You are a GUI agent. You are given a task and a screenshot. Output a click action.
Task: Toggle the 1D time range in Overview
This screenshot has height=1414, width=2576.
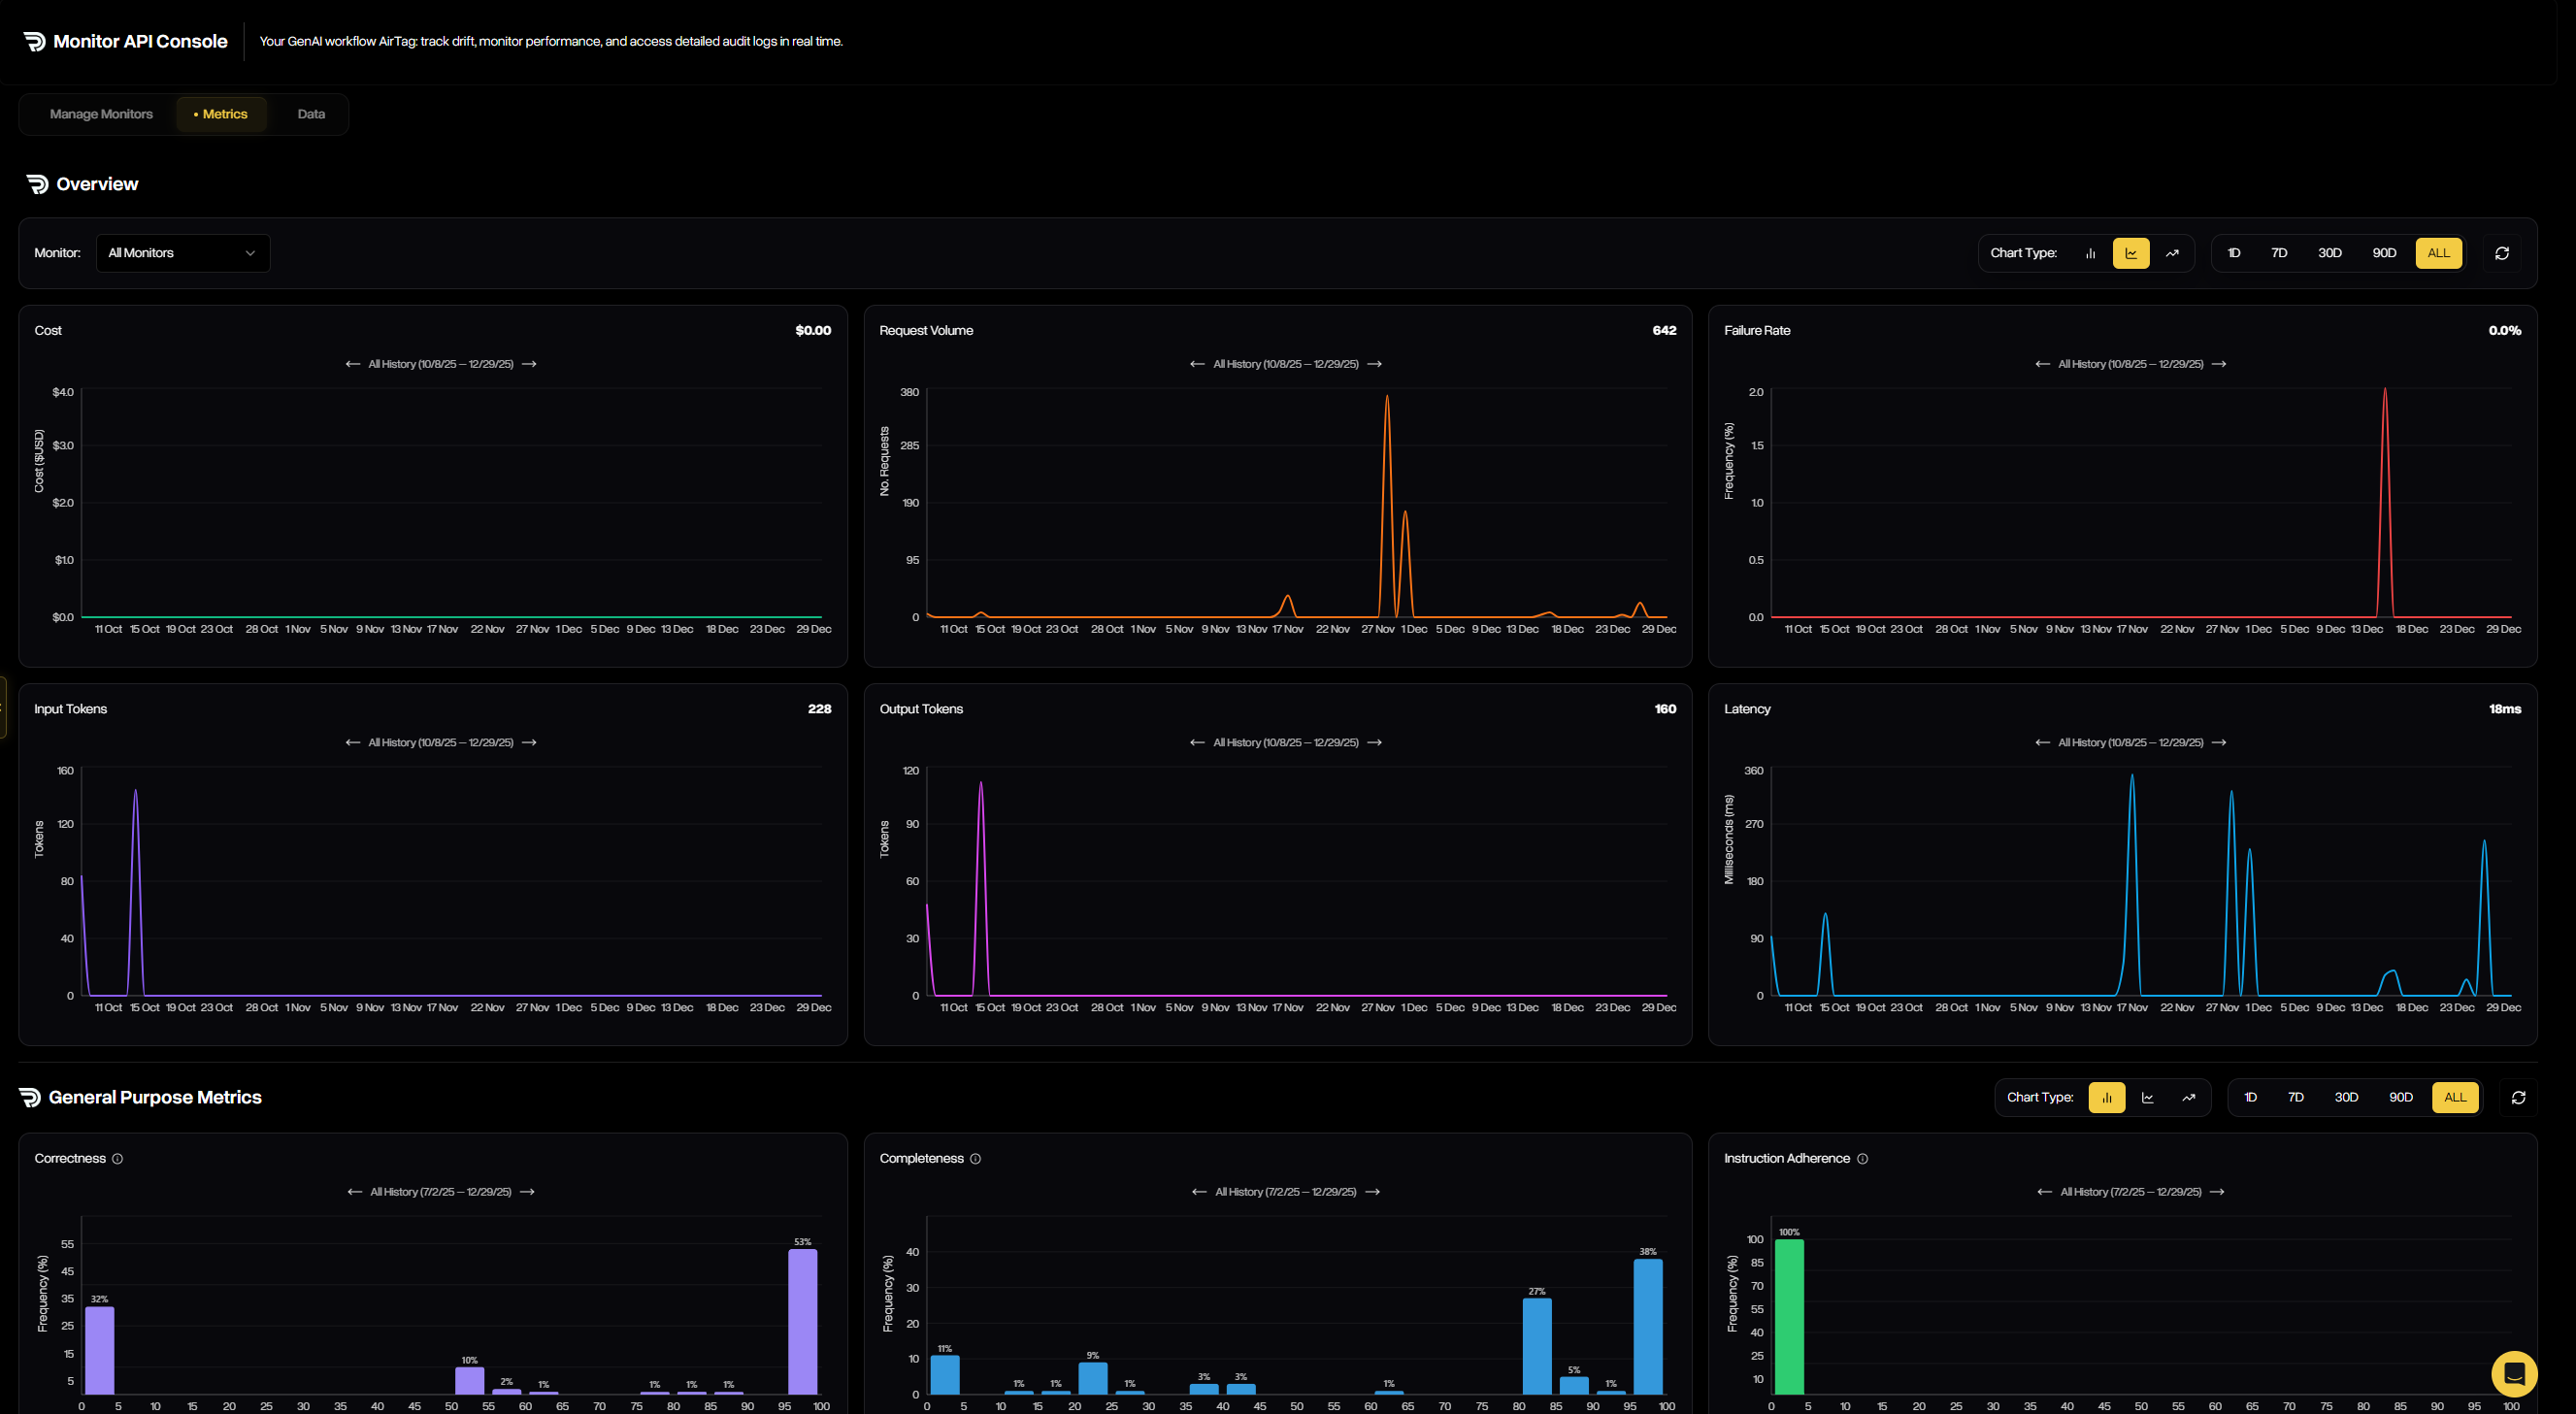click(2233, 253)
